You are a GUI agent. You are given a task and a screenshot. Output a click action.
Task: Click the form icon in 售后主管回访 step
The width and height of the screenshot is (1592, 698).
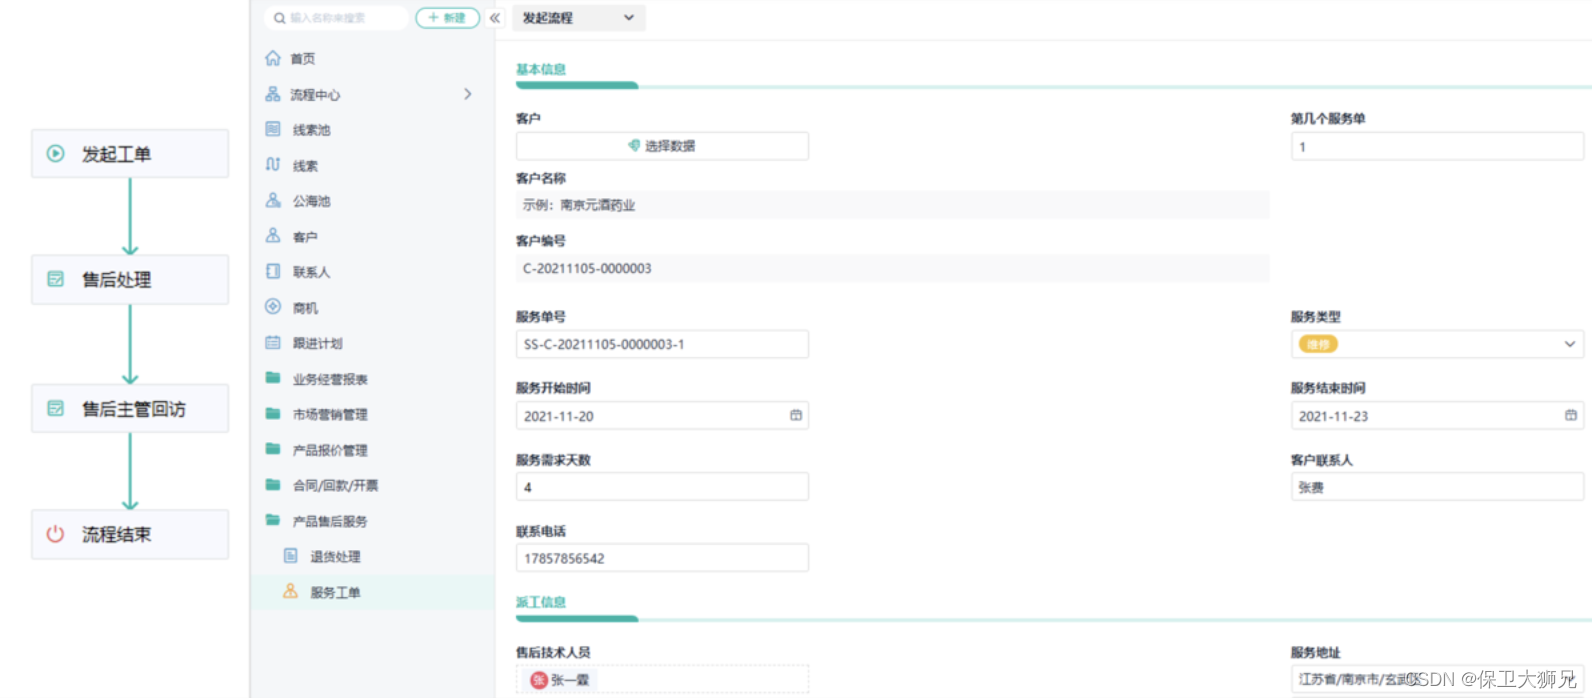coord(56,408)
